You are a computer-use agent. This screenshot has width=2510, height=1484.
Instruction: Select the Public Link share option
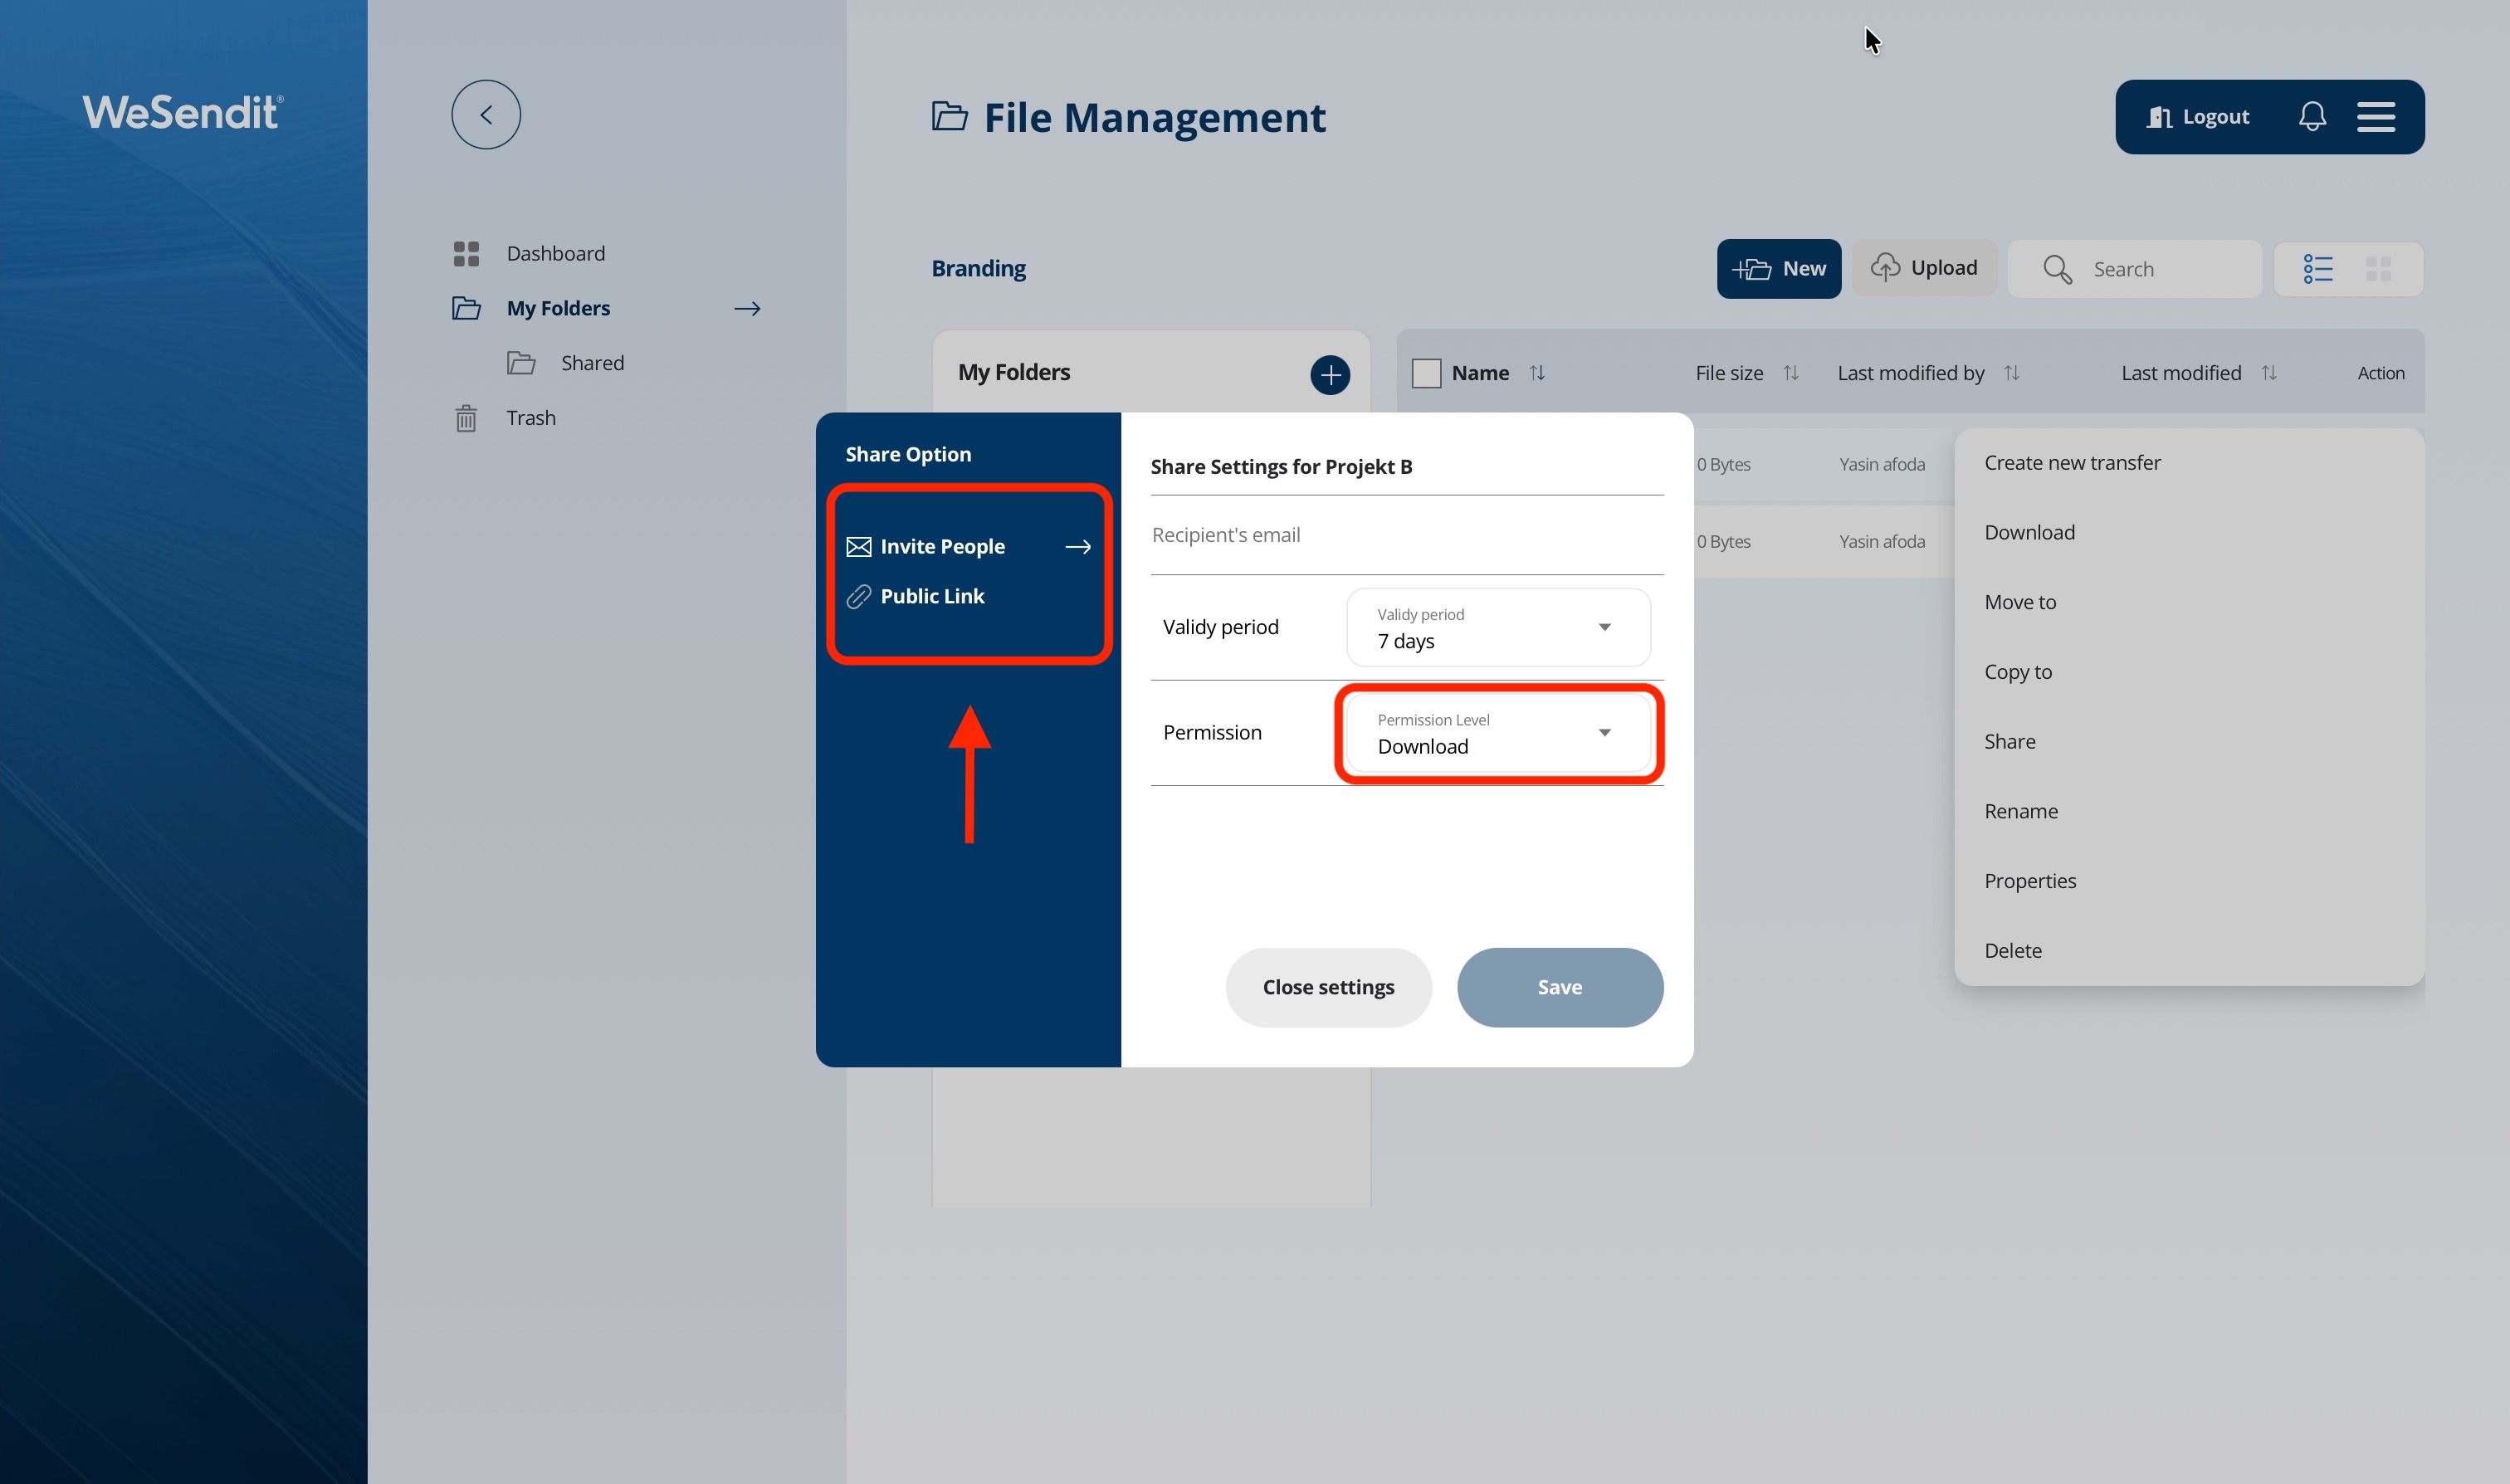pyautogui.click(x=931, y=597)
